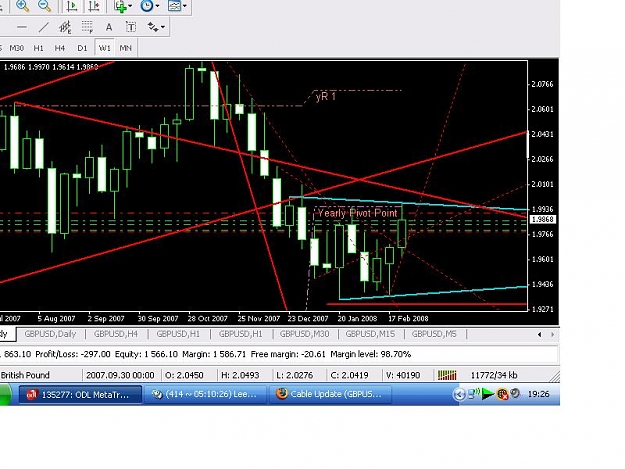Open the GBPUSD,Daily chart tab
Screen dimensions: 625x469
coord(50,334)
